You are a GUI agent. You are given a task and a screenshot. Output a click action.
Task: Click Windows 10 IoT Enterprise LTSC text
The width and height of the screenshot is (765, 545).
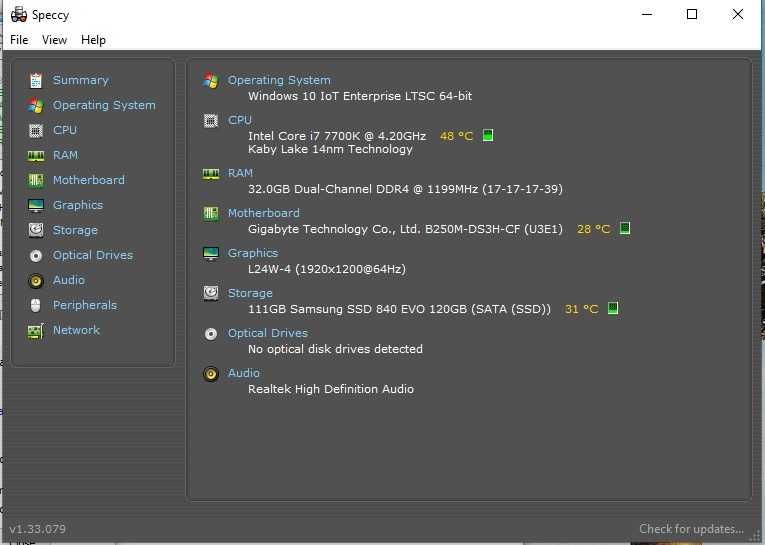360,96
